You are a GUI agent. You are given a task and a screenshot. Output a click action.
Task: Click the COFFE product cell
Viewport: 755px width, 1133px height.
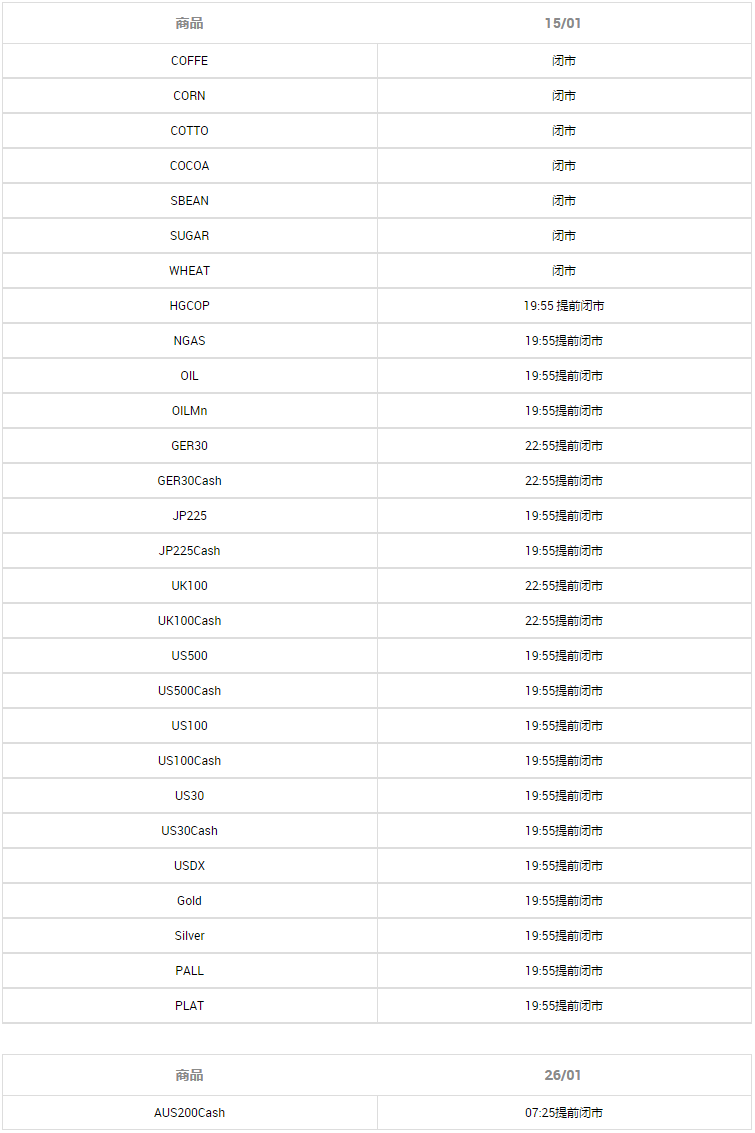pyautogui.click(x=189, y=61)
